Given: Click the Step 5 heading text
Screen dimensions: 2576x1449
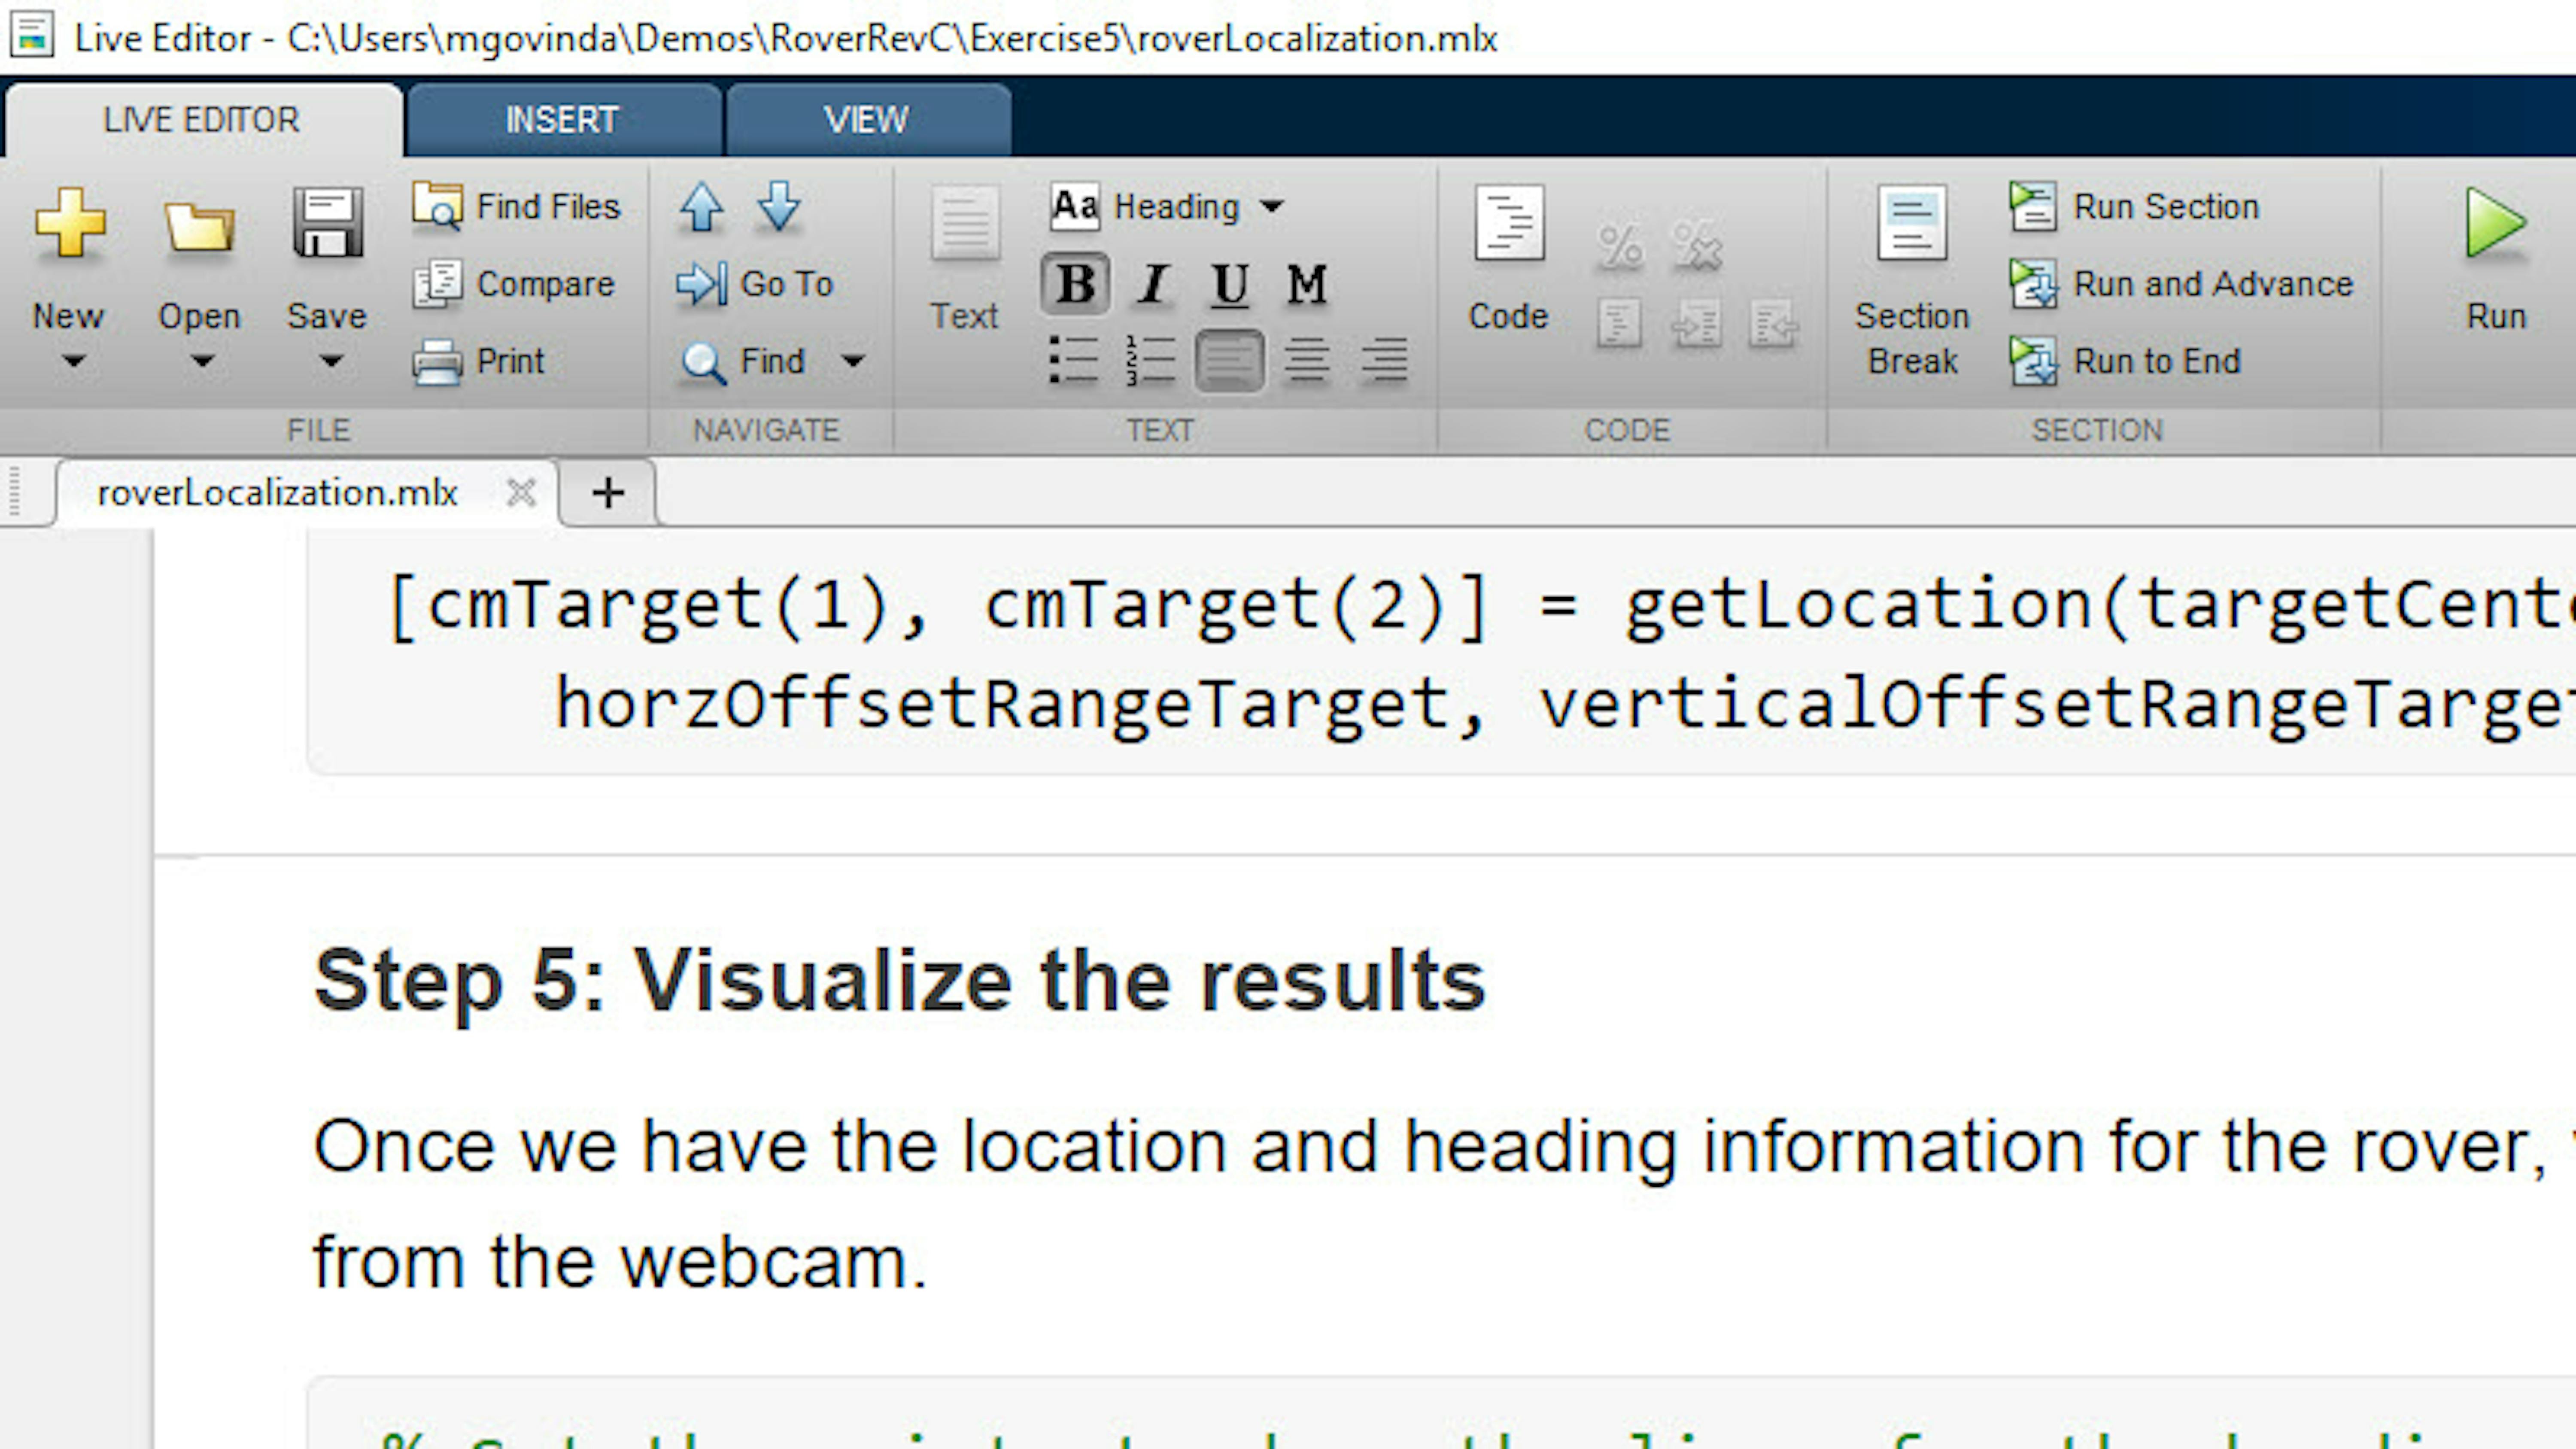Looking at the screenshot, I should [899, 982].
